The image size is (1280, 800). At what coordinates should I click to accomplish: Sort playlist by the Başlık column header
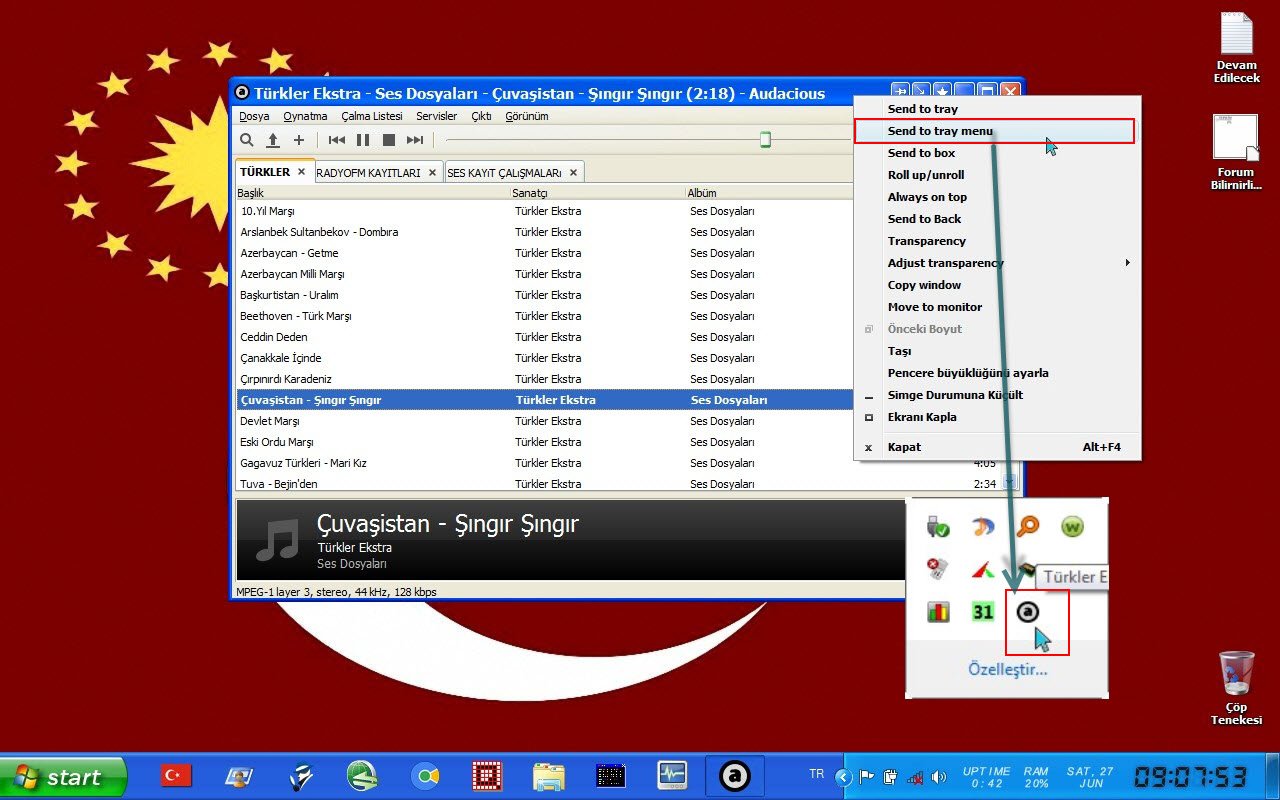[373, 193]
